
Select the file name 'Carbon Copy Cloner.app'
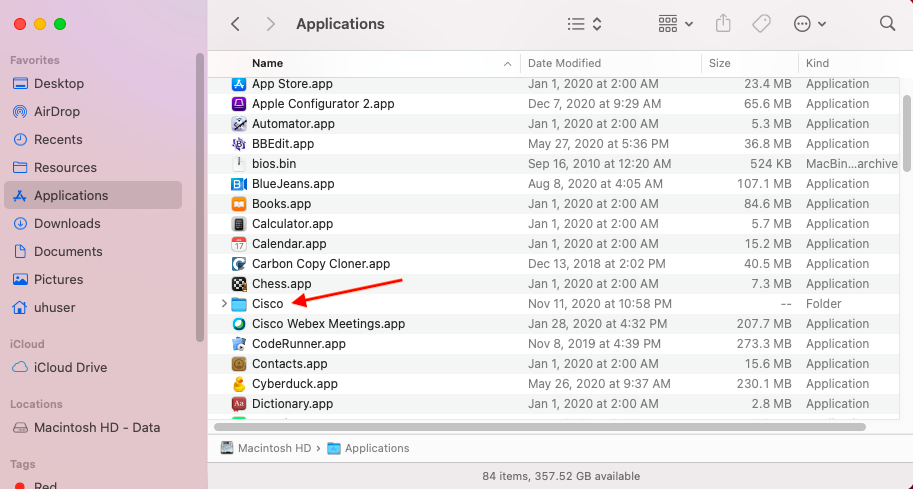tap(321, 264)
